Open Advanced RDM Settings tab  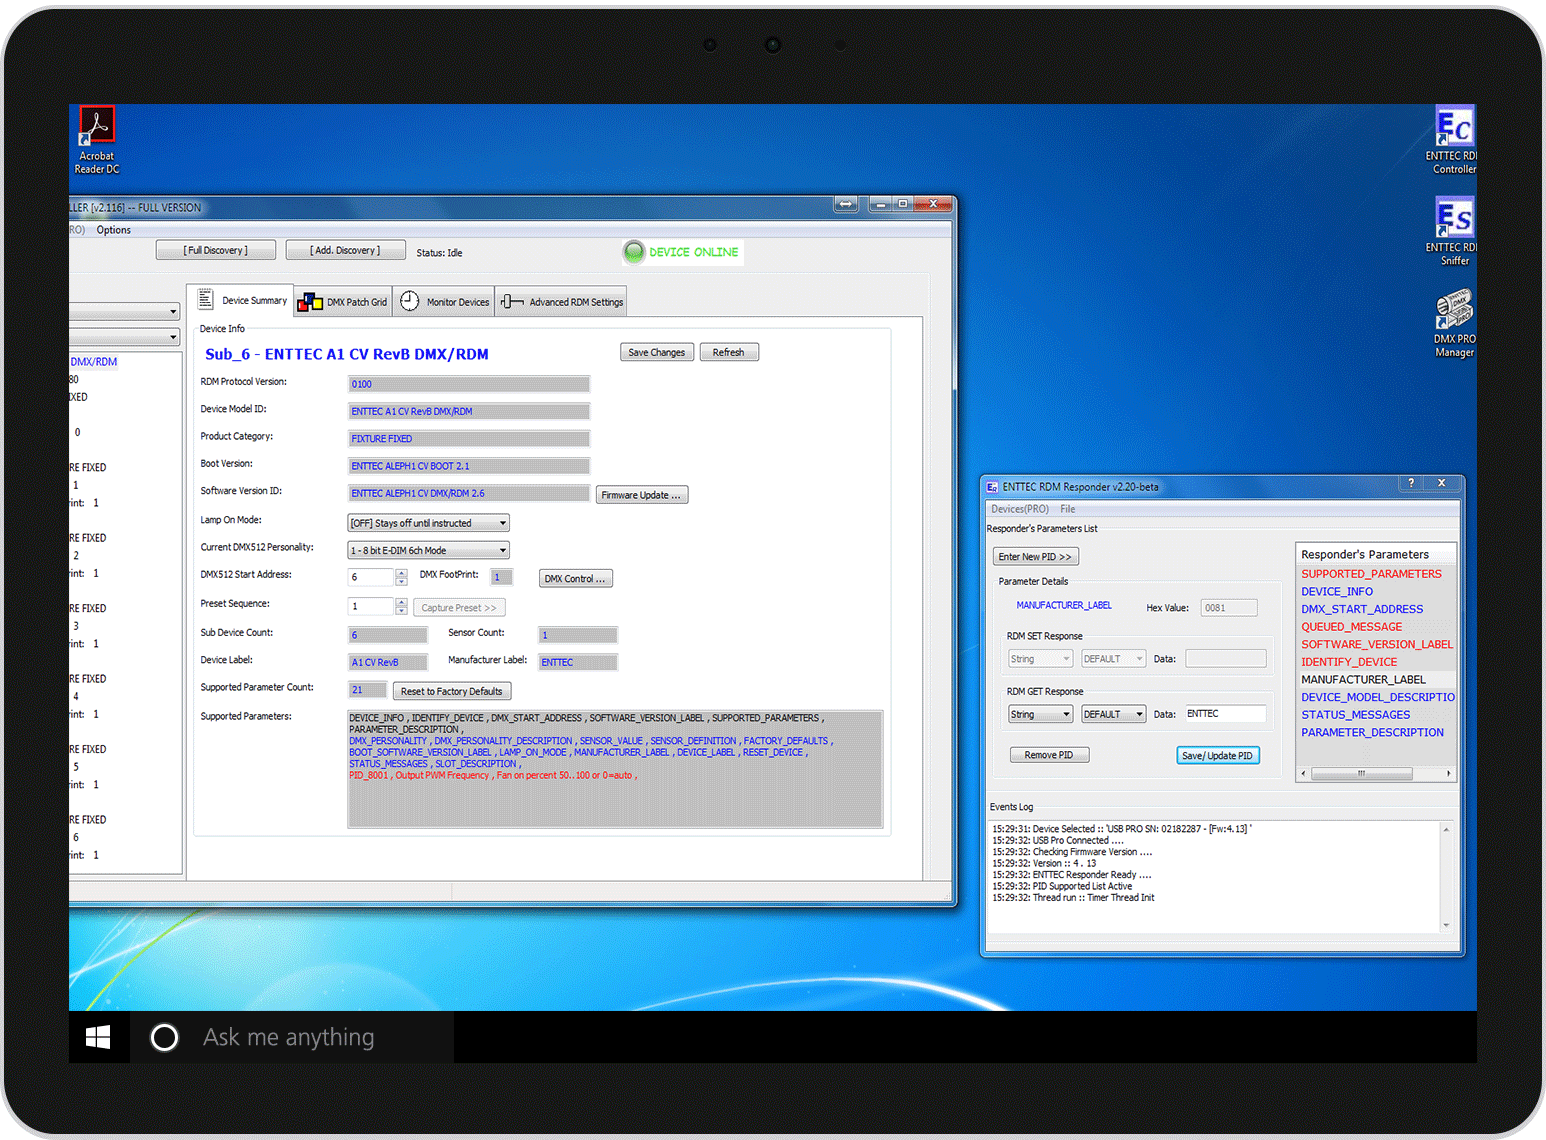point(562,302)
